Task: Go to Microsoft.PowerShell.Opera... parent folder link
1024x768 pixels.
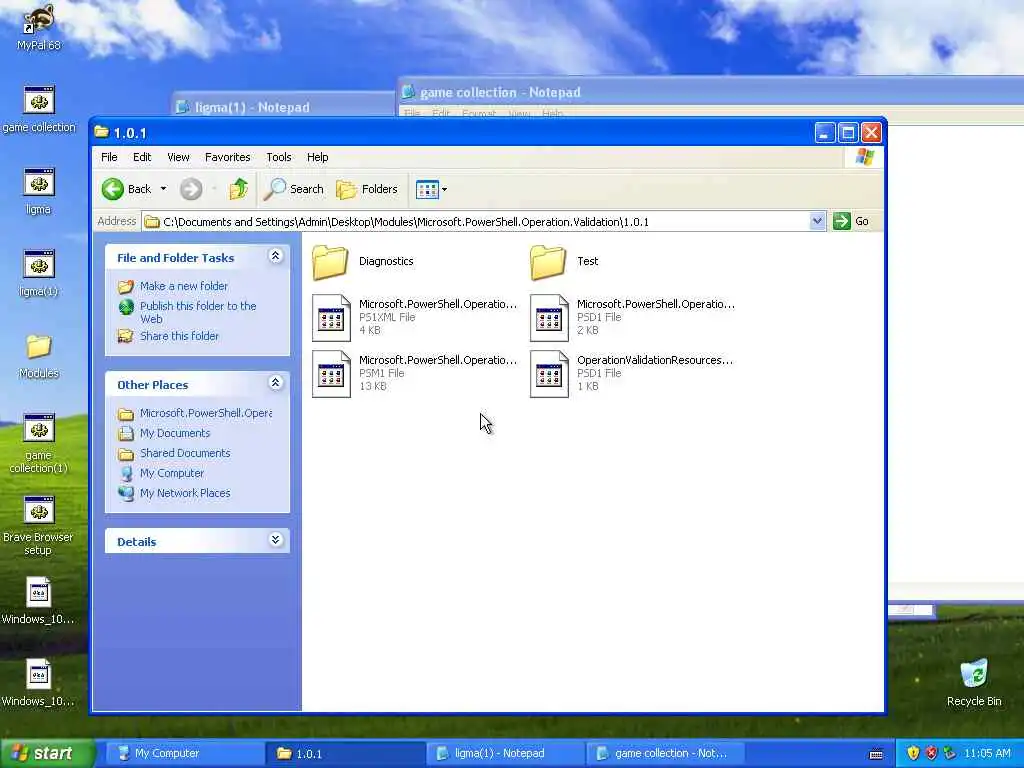Action: pyautogui.click(x=206, y=413)
